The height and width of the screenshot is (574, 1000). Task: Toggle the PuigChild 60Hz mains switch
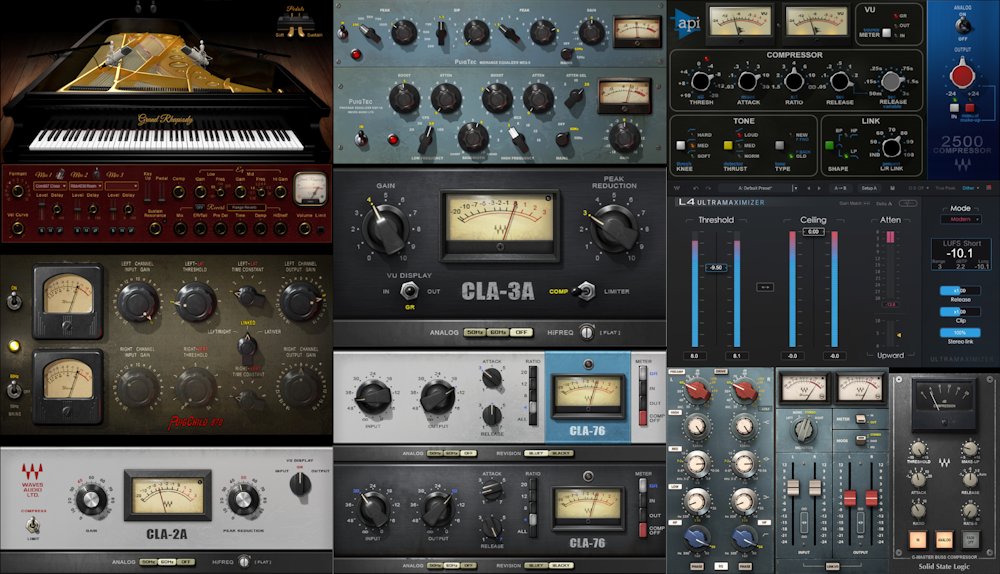(13, 388)
